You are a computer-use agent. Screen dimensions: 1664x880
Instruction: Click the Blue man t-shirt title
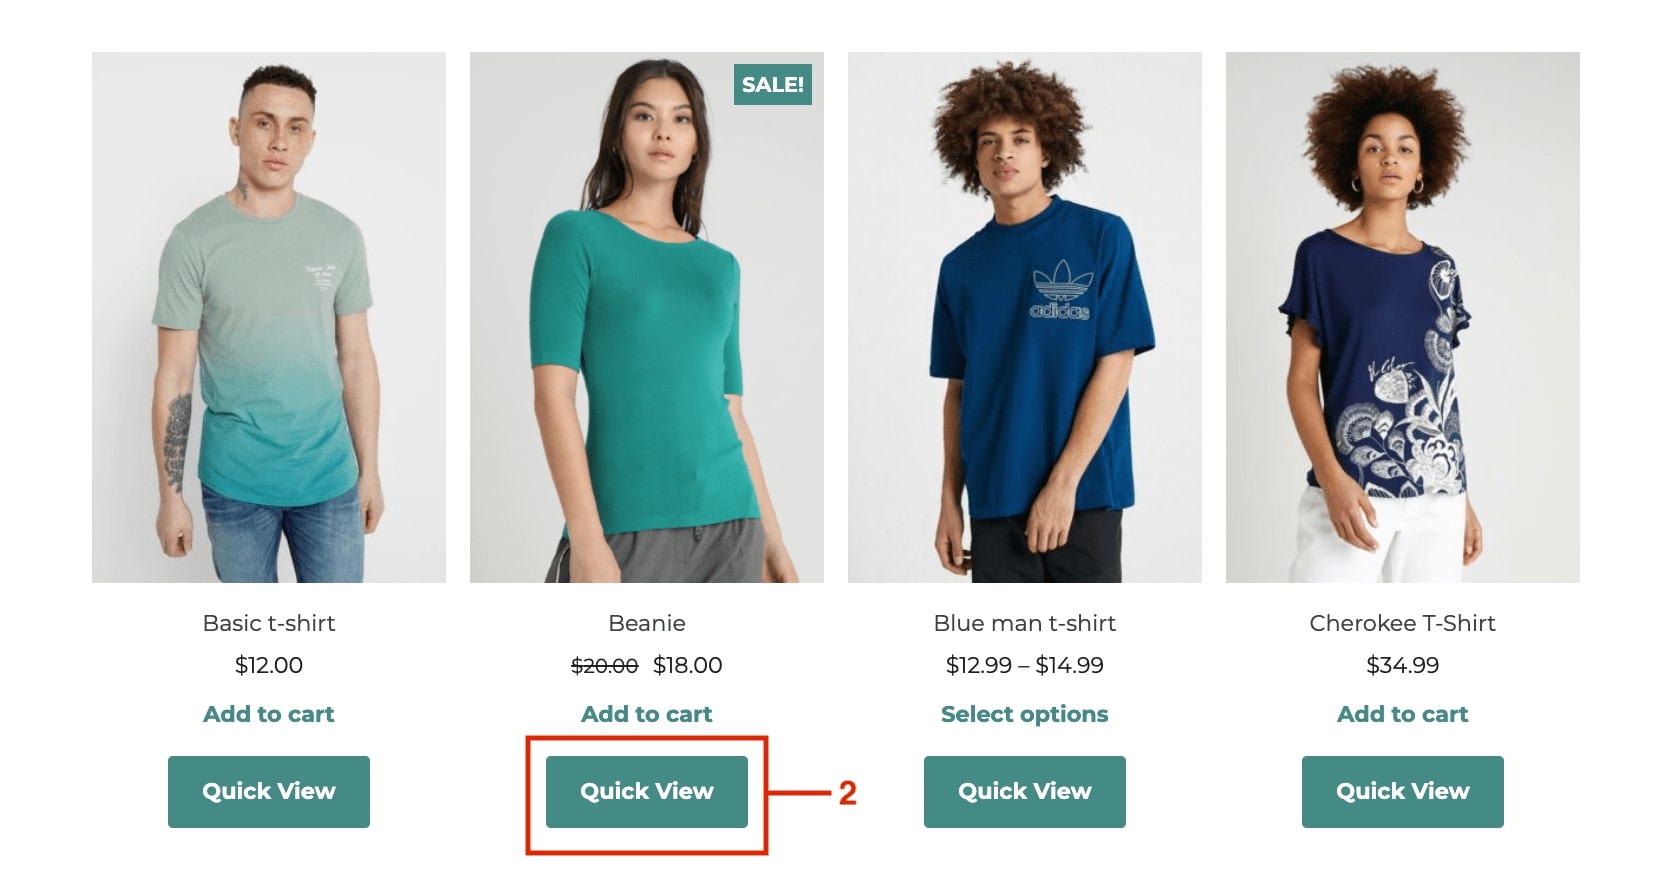[1025, 623]
